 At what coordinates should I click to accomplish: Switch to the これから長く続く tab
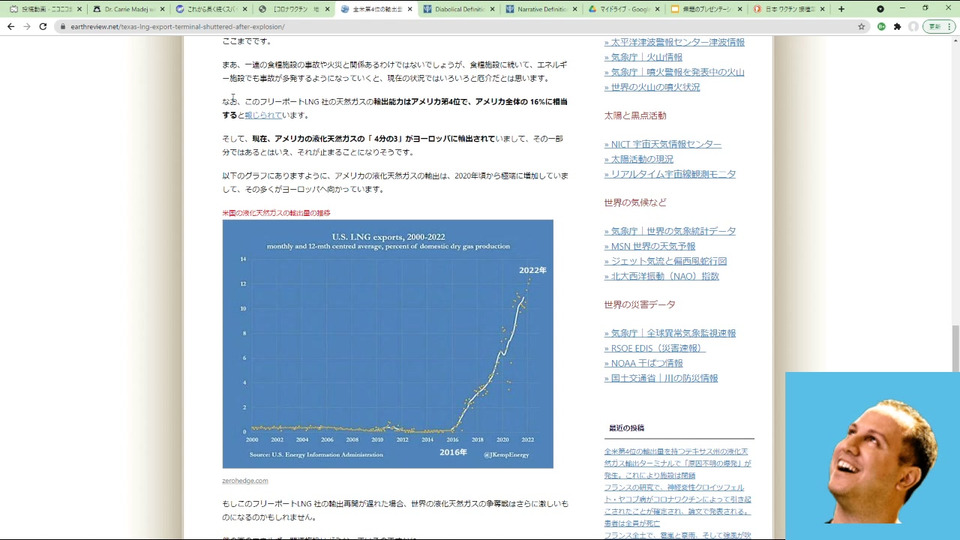(211, 9)
